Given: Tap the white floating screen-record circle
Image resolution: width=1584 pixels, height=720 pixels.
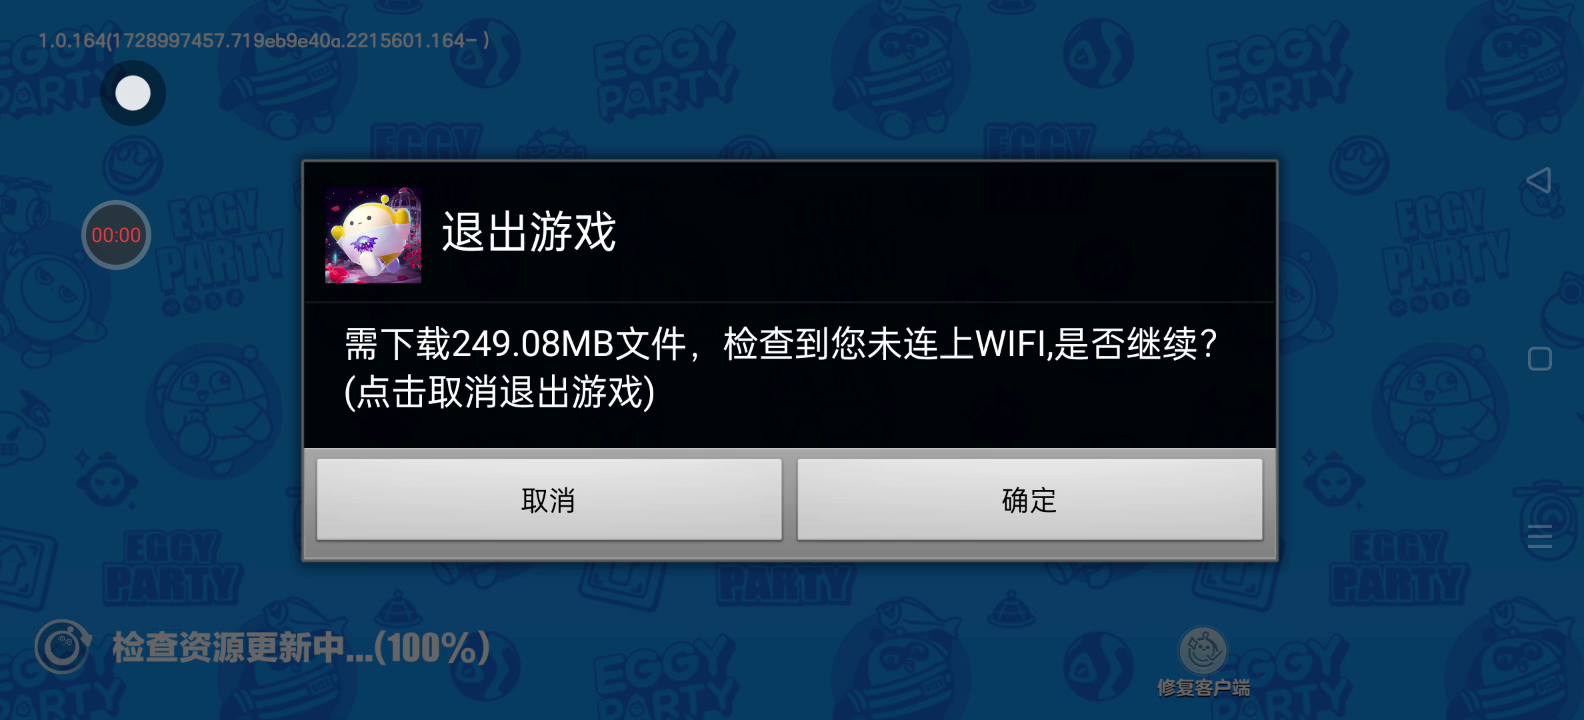Looking at the screenshot, I should coord(133,93).
